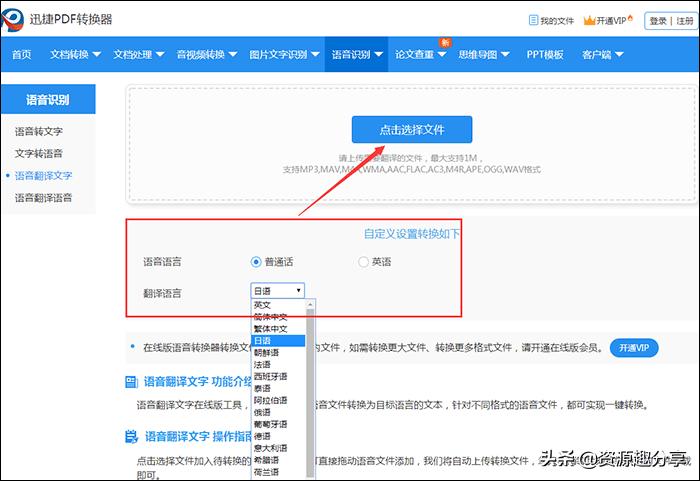Image resolution: width=700 pixels, height=481 pixels.
Task: Choose 荷兰语 in language list
Action: [278, 472]
